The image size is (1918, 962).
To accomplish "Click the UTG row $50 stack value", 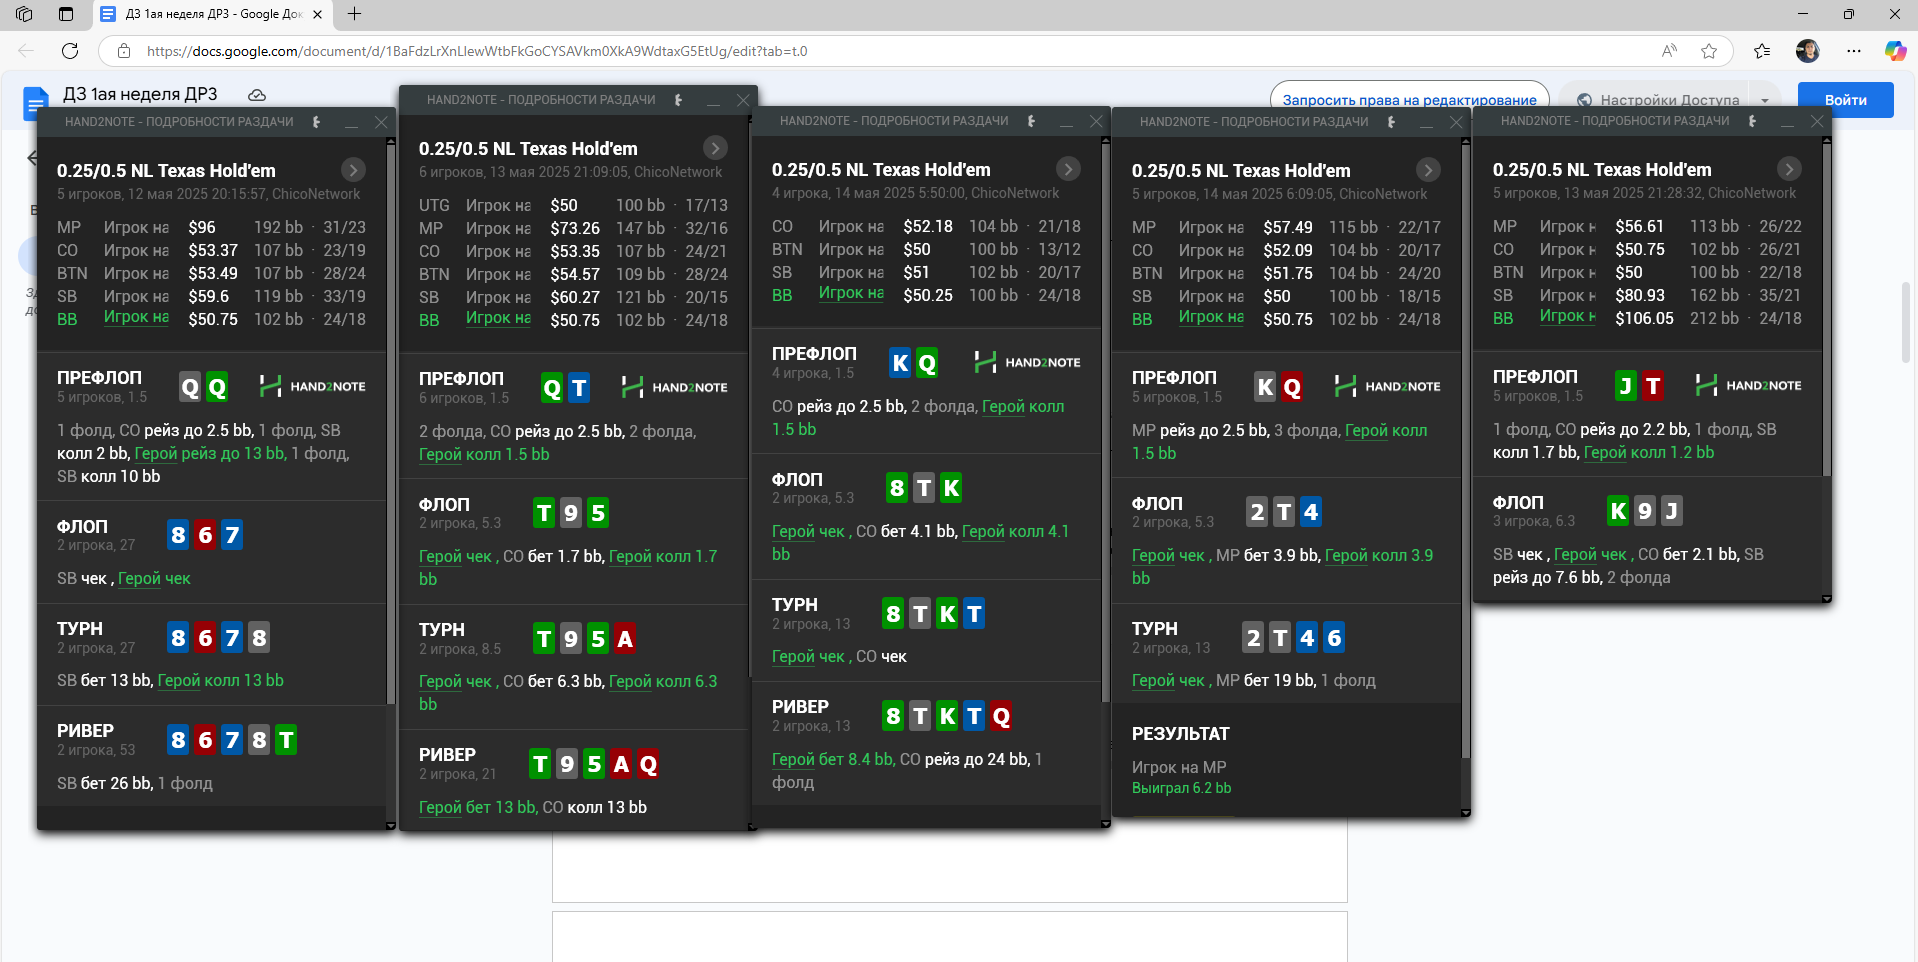I will click(x=564, y=205).
